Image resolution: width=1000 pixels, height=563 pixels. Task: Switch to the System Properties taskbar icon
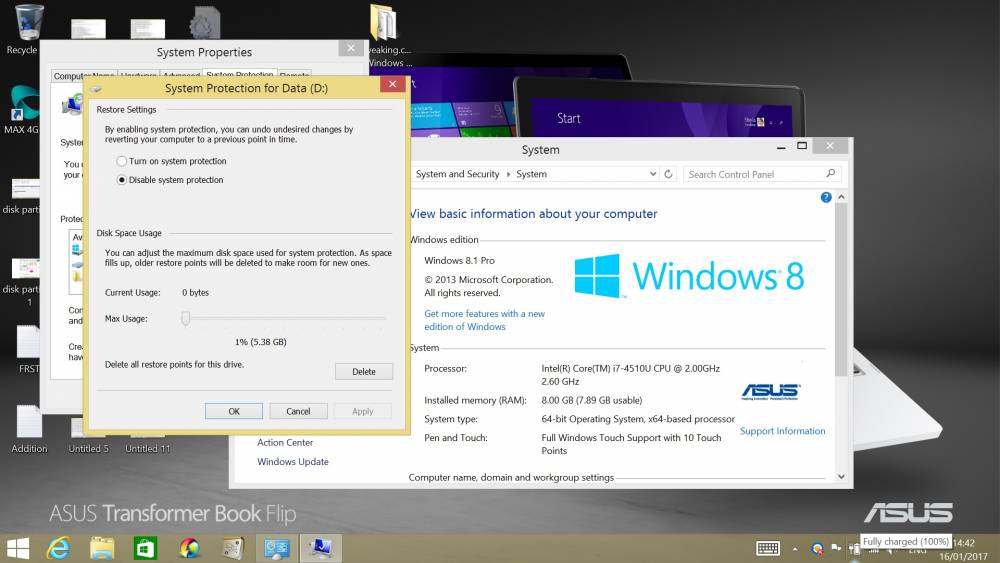[x=321, y=548]
